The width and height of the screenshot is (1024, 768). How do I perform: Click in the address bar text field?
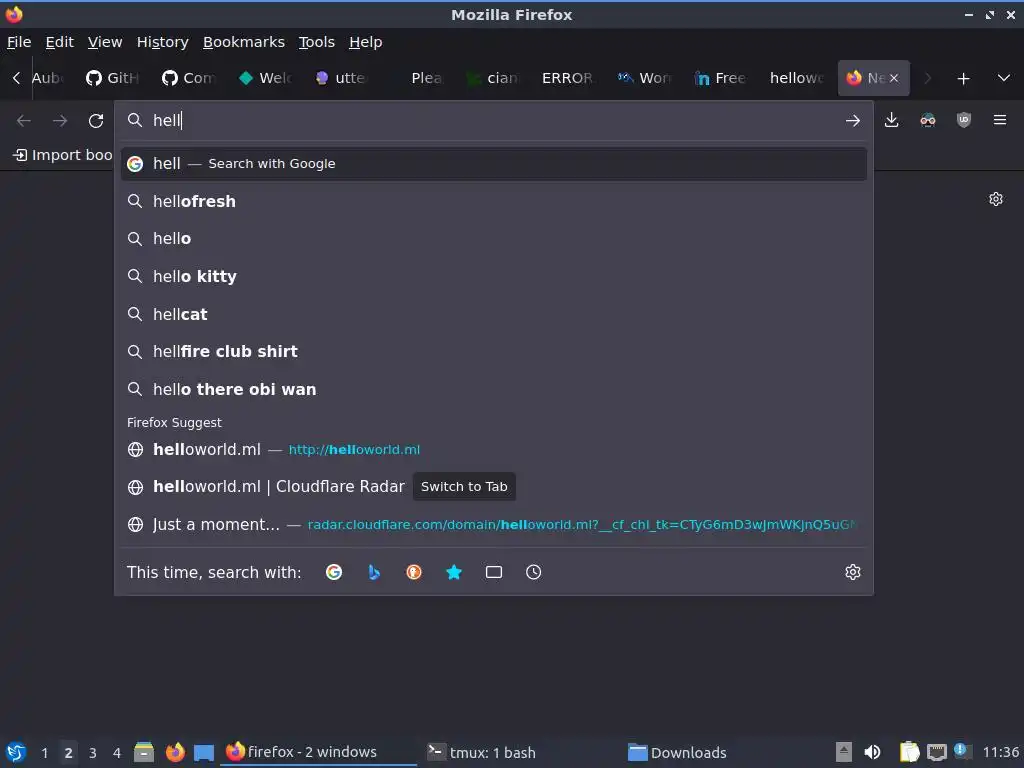pyautogui.click(x=493, y=121)
